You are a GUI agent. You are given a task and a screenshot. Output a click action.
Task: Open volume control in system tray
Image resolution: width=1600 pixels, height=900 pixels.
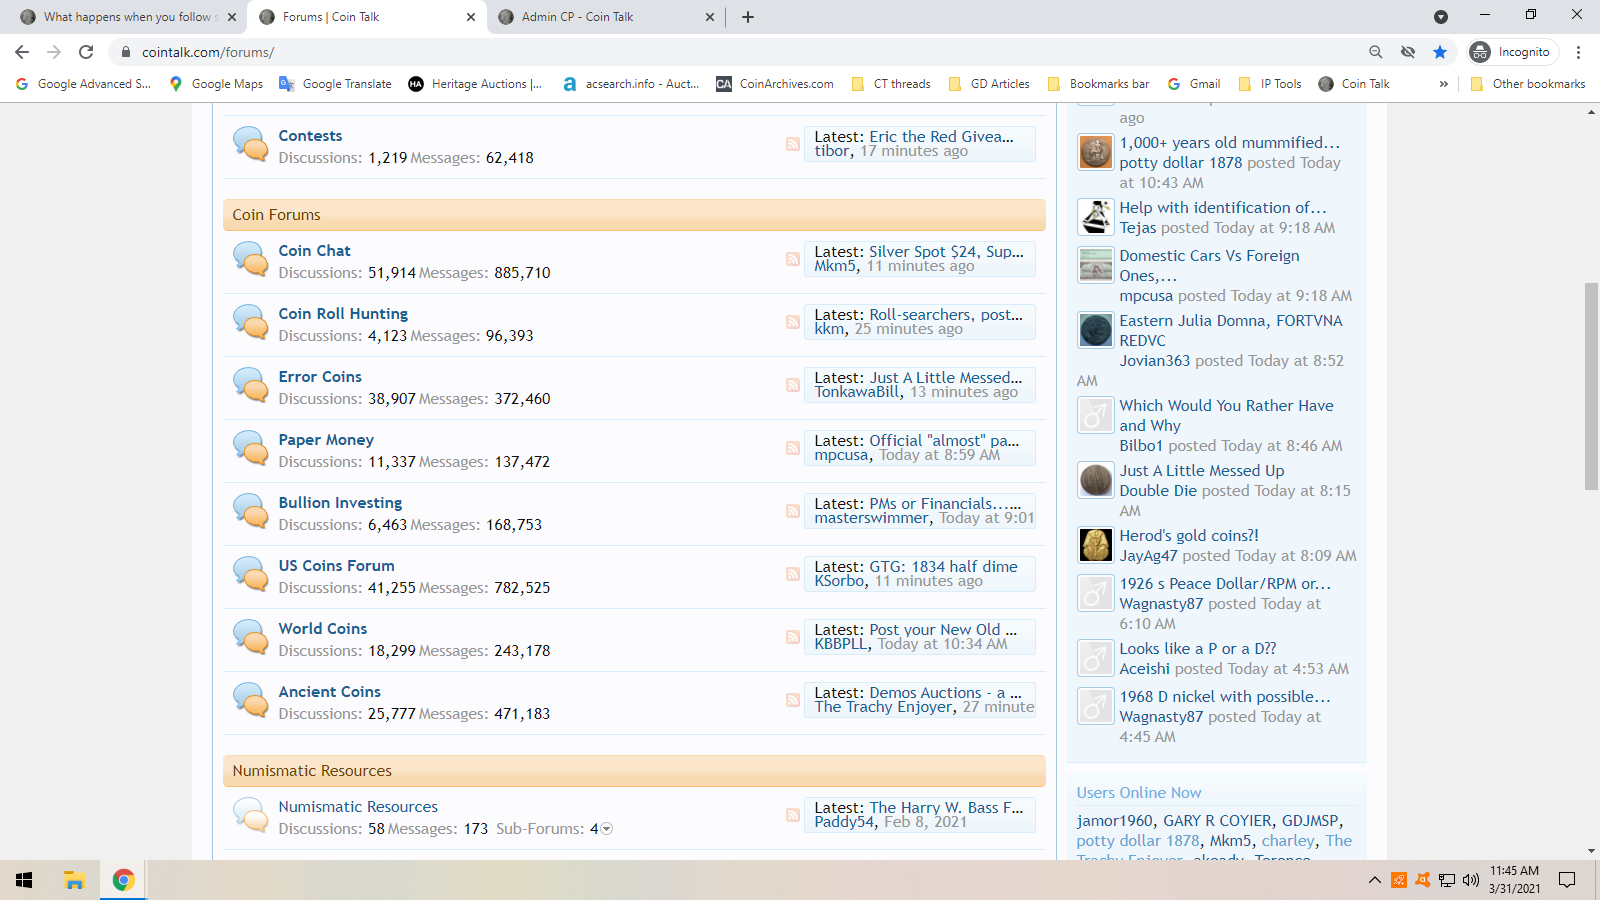(x=1470, y=880)
